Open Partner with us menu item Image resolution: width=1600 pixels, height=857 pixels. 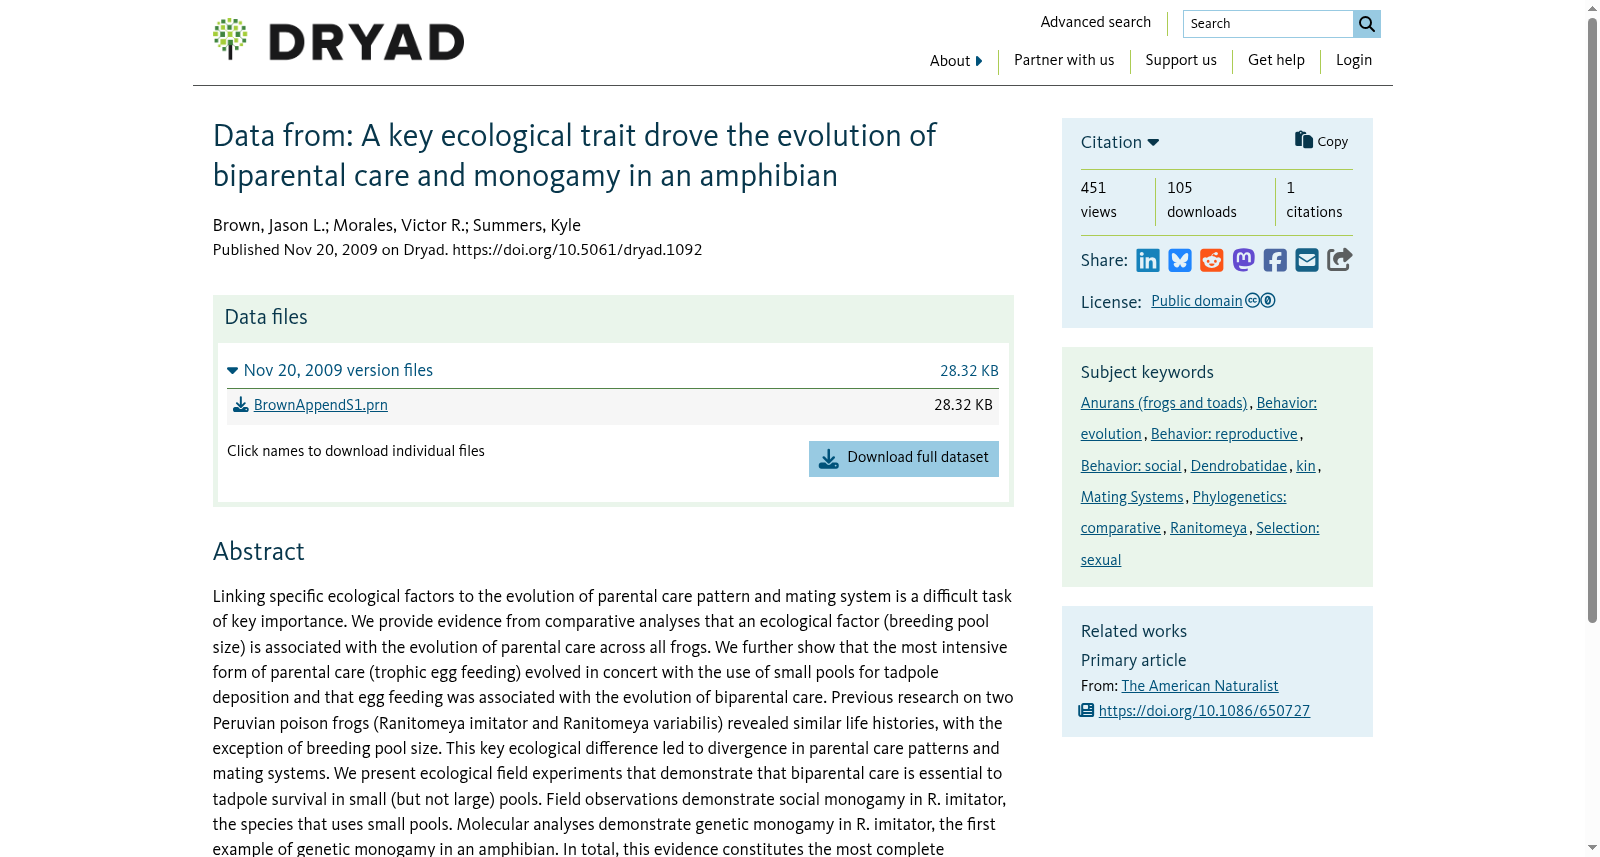1064,60
